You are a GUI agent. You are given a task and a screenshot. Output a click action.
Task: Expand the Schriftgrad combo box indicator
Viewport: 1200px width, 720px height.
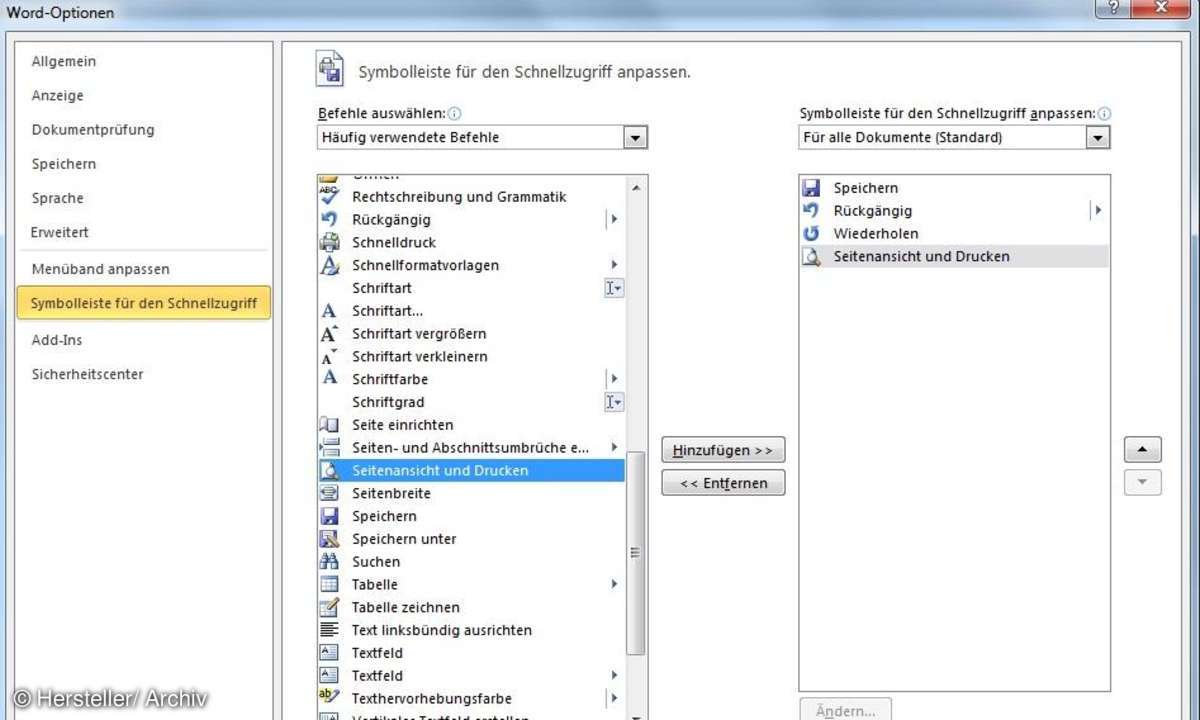pyautogui.click(x=614, y=402)
